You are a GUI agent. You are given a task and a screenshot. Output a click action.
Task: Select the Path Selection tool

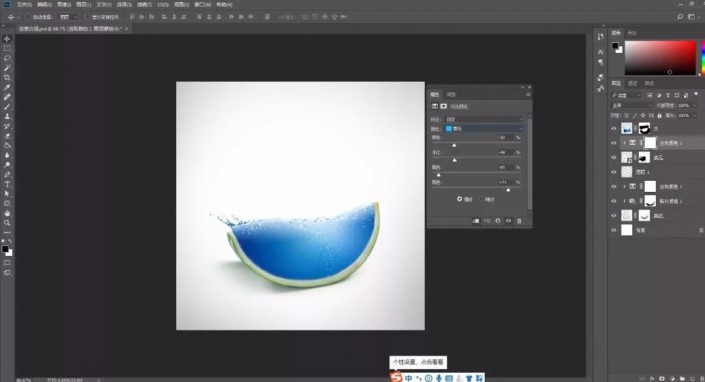pos(7,194)
